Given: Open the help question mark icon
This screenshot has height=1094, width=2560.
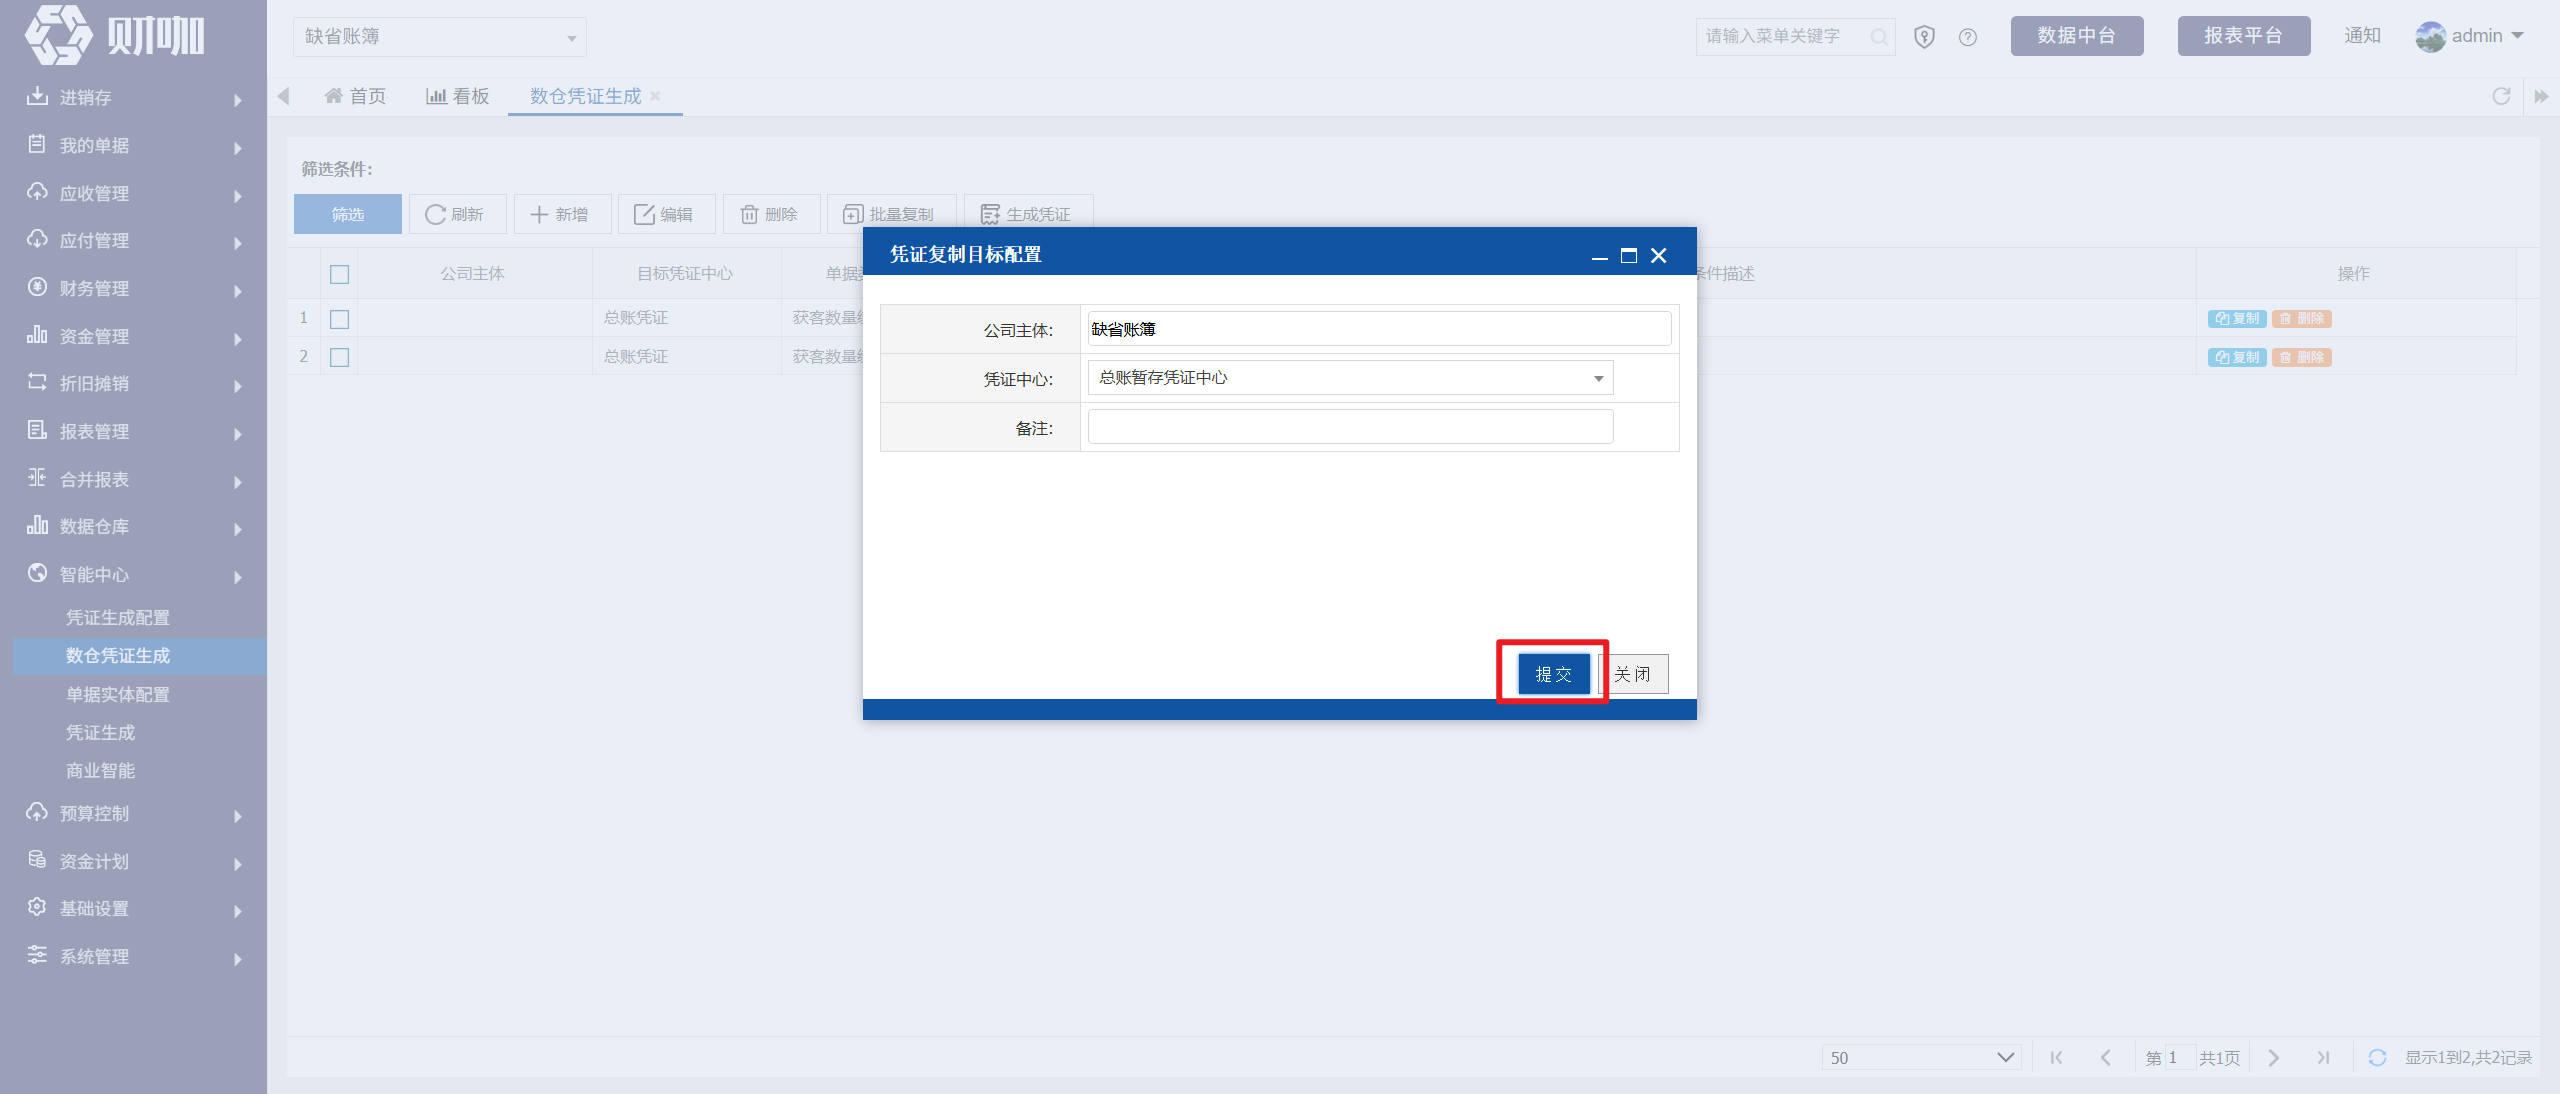Looking at the screenshot, I should pyautogui.click(x=1968, y=37).
